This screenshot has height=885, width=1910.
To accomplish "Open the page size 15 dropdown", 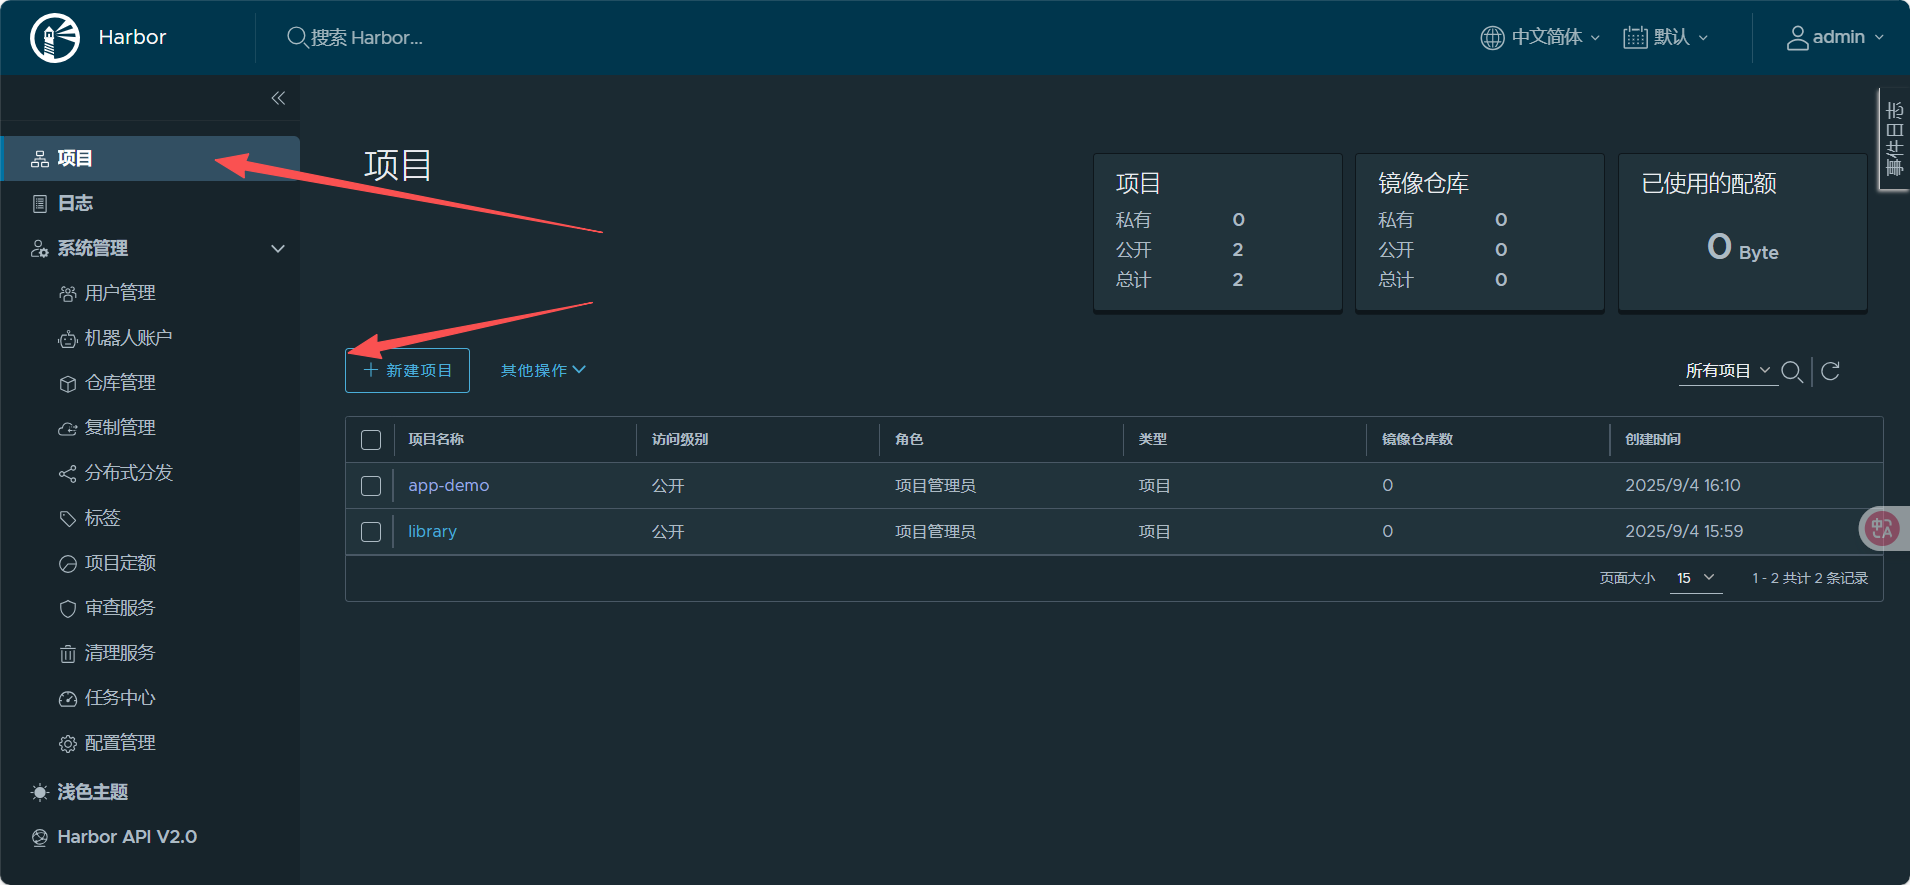I will pos(1696,578).
